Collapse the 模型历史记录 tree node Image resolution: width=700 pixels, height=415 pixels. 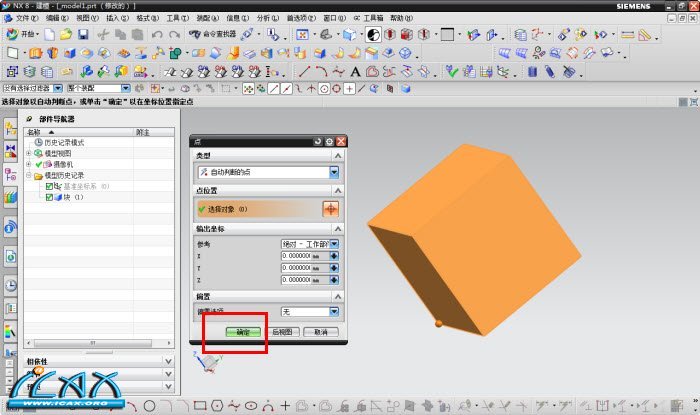[30, 175]
